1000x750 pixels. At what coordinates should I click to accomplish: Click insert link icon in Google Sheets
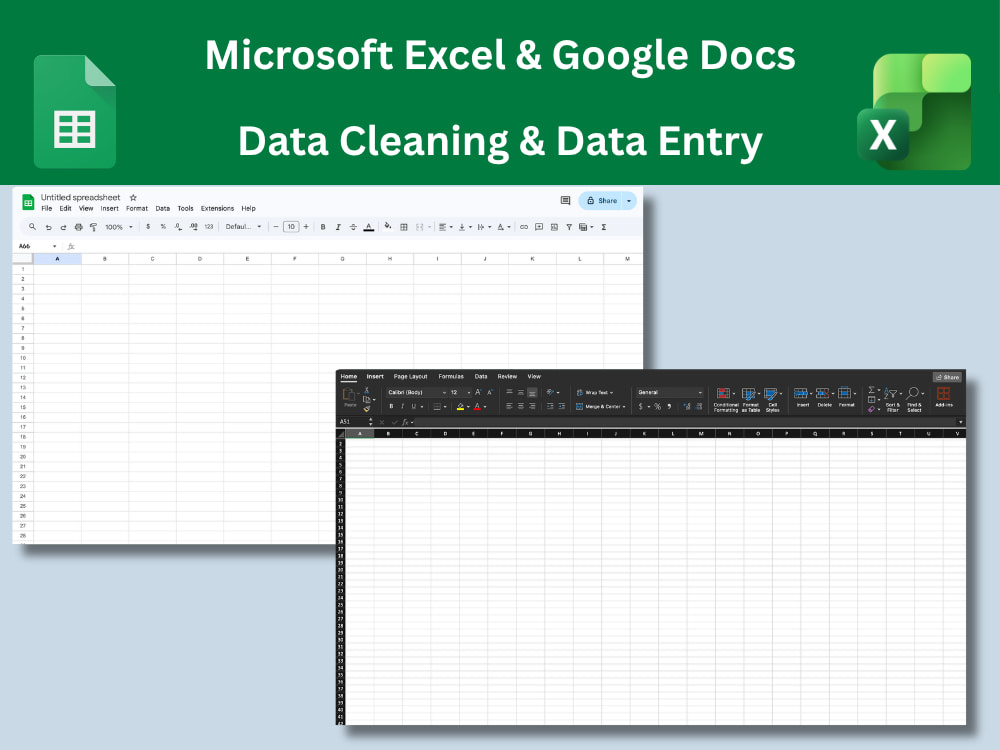click(524, 227)
